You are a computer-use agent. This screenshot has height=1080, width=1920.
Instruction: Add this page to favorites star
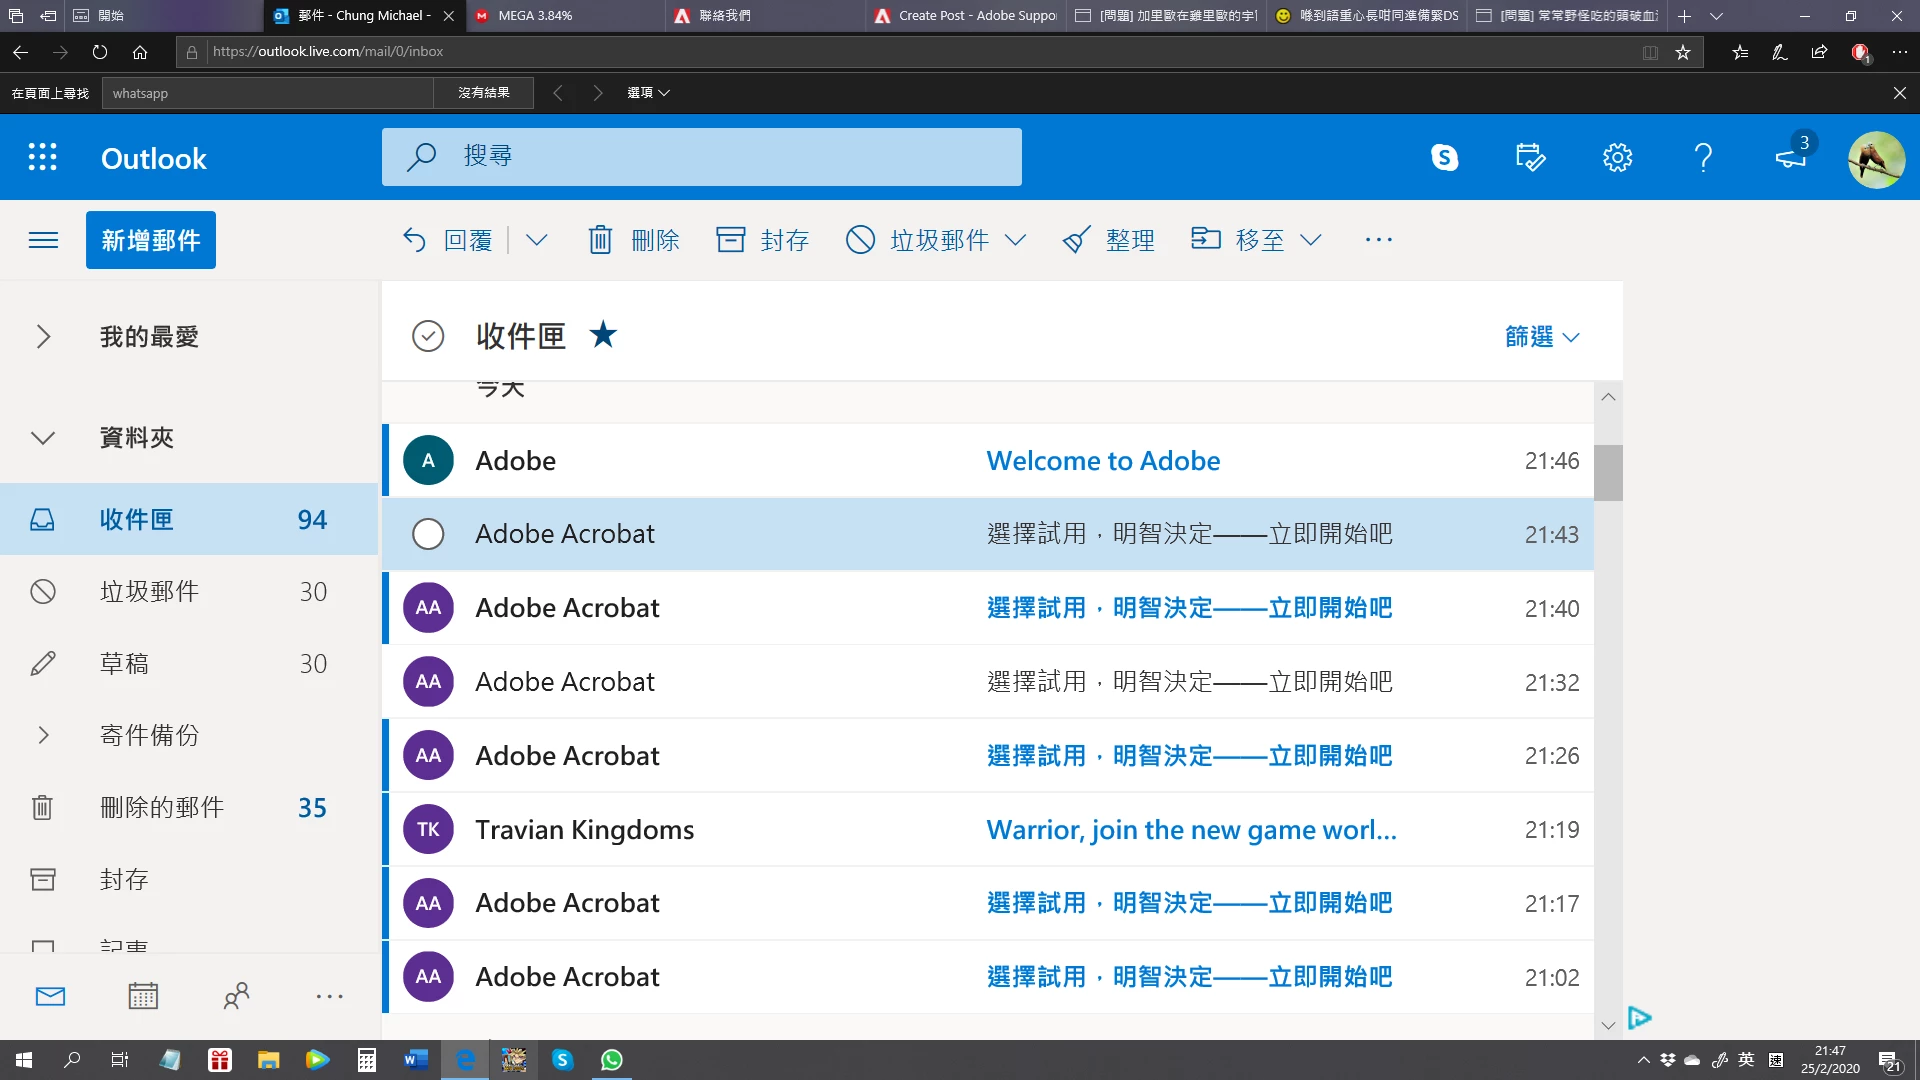1683,52
